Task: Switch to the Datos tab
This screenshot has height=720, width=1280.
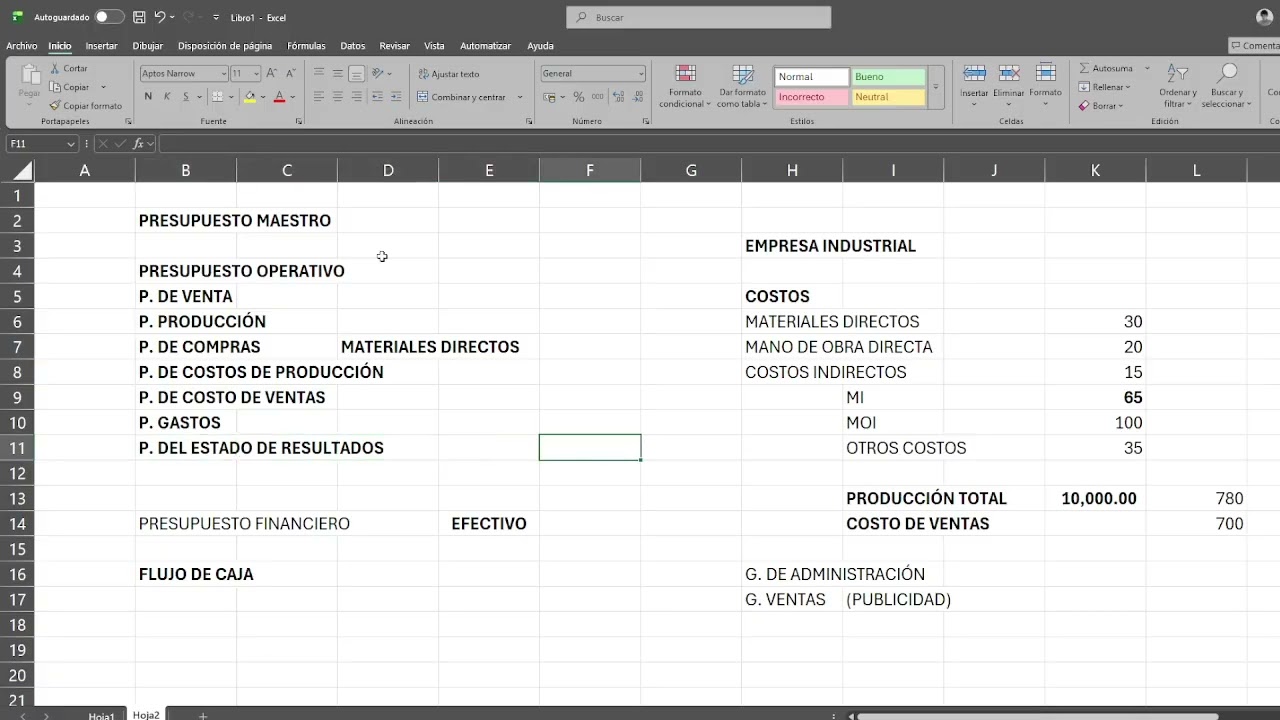Action: tap(352, 46)
